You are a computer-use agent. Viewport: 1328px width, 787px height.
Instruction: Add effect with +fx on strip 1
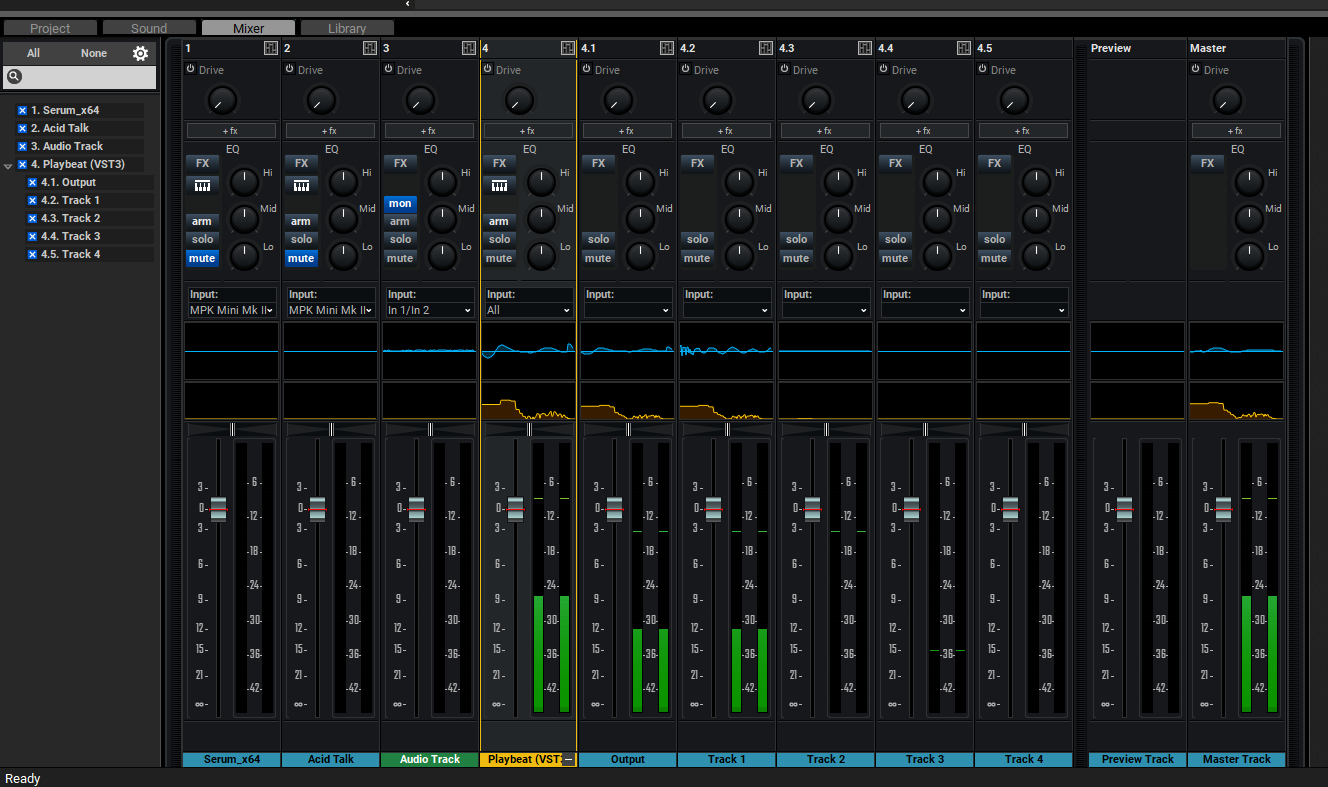click(232, 131)
